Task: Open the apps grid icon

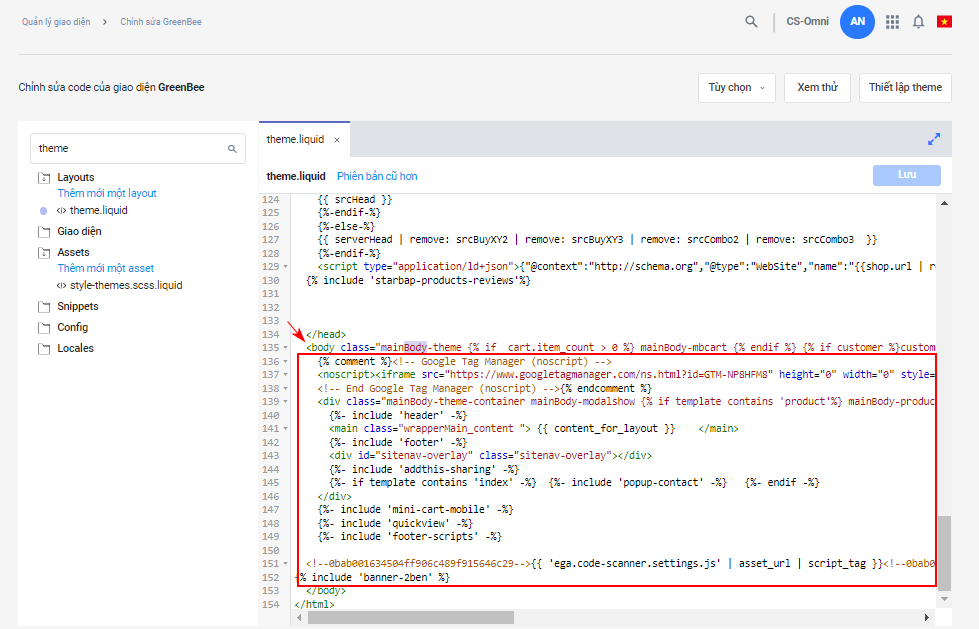Action: pyautogui.click(x=892, y=22)
